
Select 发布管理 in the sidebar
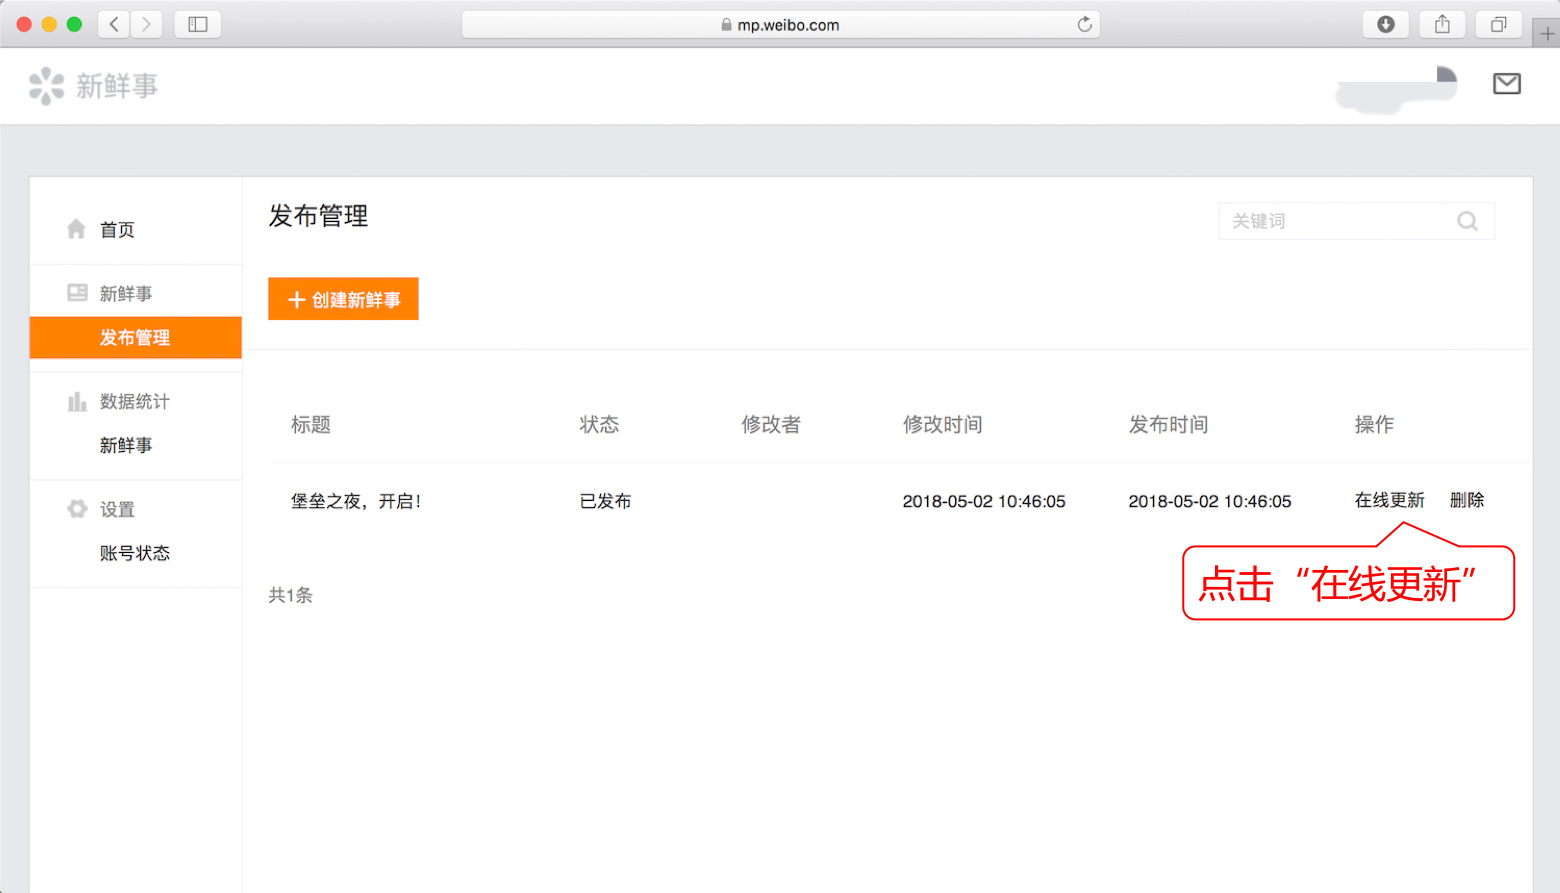click(x=135, y=338)
